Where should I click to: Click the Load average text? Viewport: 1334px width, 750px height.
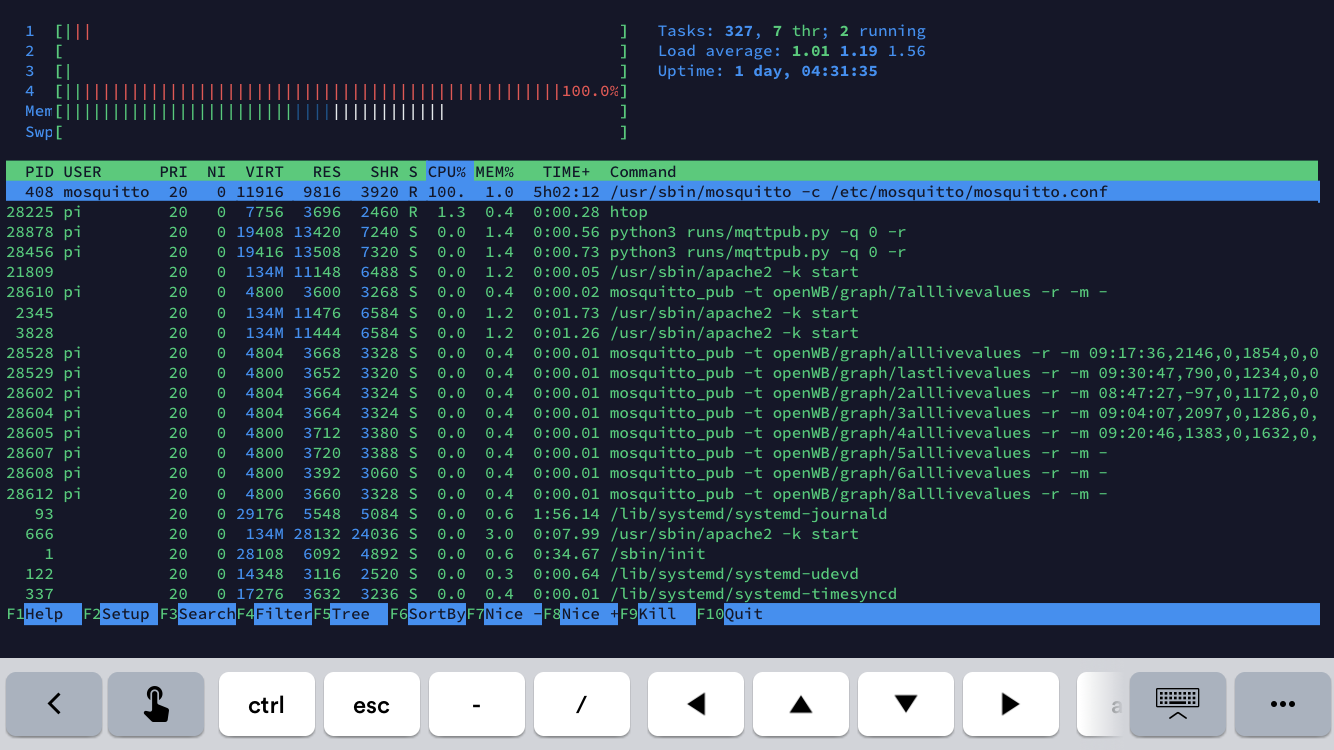click(792, 51)
